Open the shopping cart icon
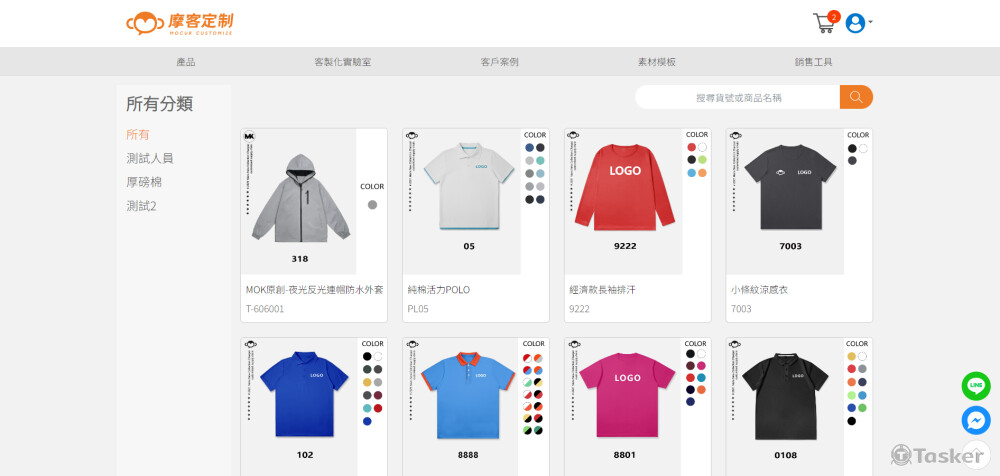 (826, 23)
